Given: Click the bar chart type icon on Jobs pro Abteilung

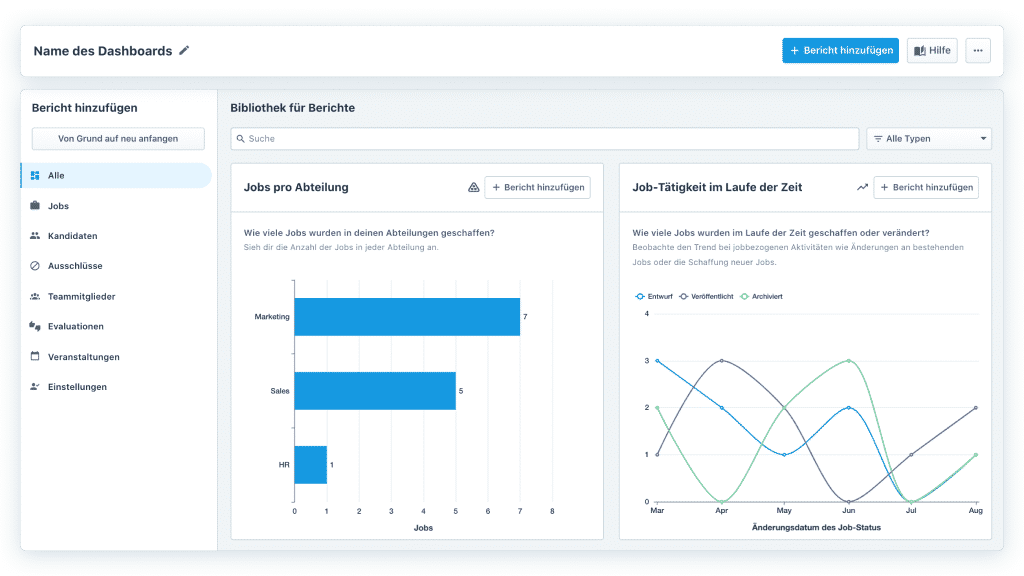Looking at the screenshot, I should (474, 187).
